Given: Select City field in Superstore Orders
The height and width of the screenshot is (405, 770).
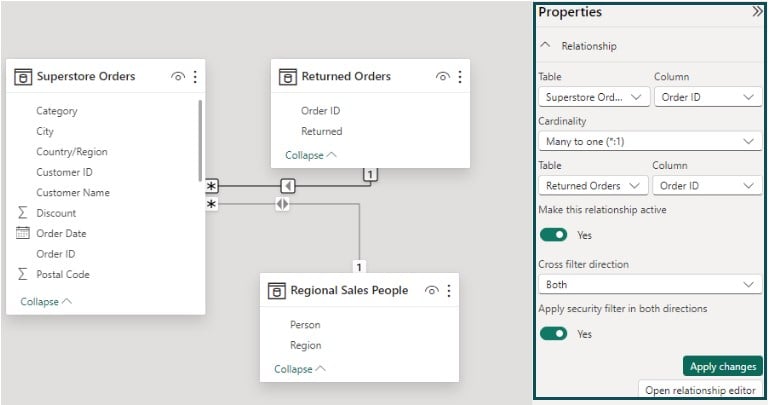Looking at the screenshot, I should coord(45,131).
